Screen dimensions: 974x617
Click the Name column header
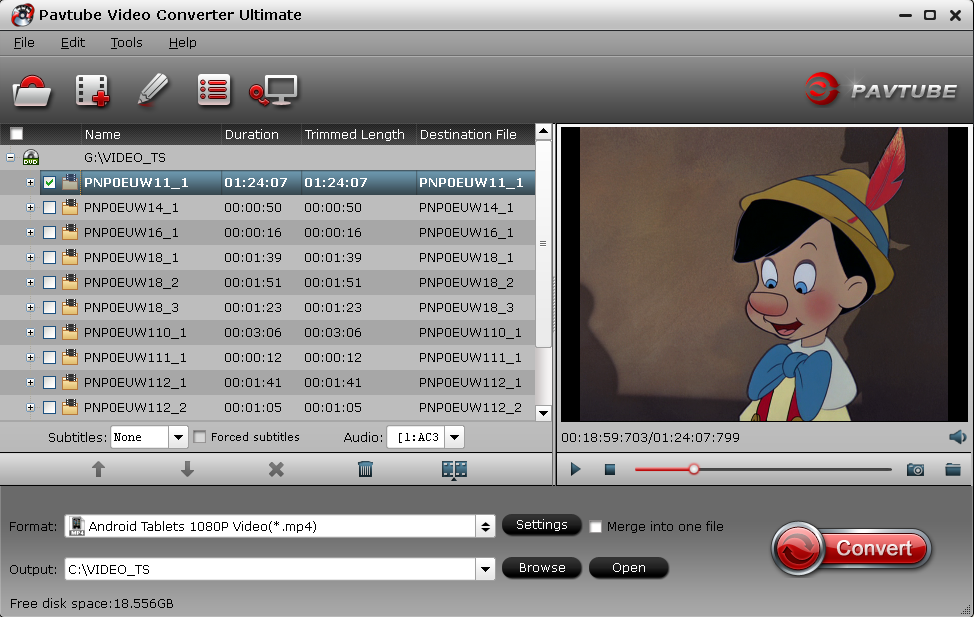[151, 134]
